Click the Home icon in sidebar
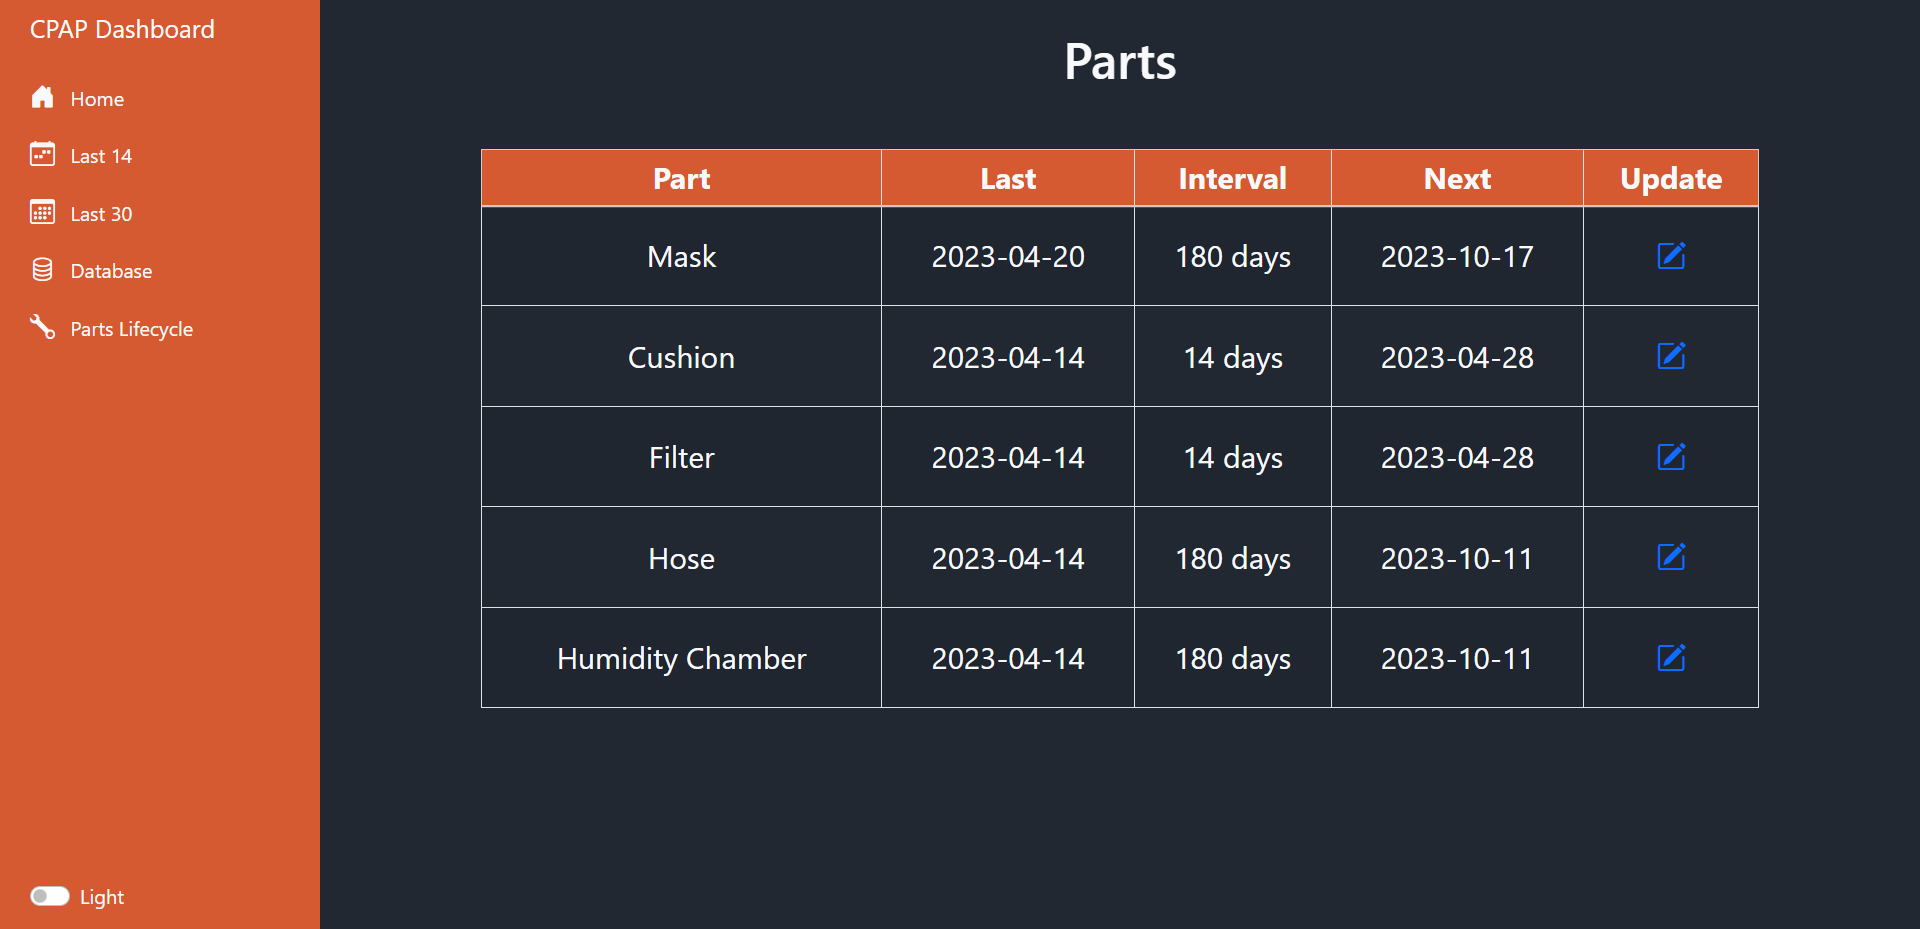This screenshot has width=1920, height=929. (x=42, y=98)
